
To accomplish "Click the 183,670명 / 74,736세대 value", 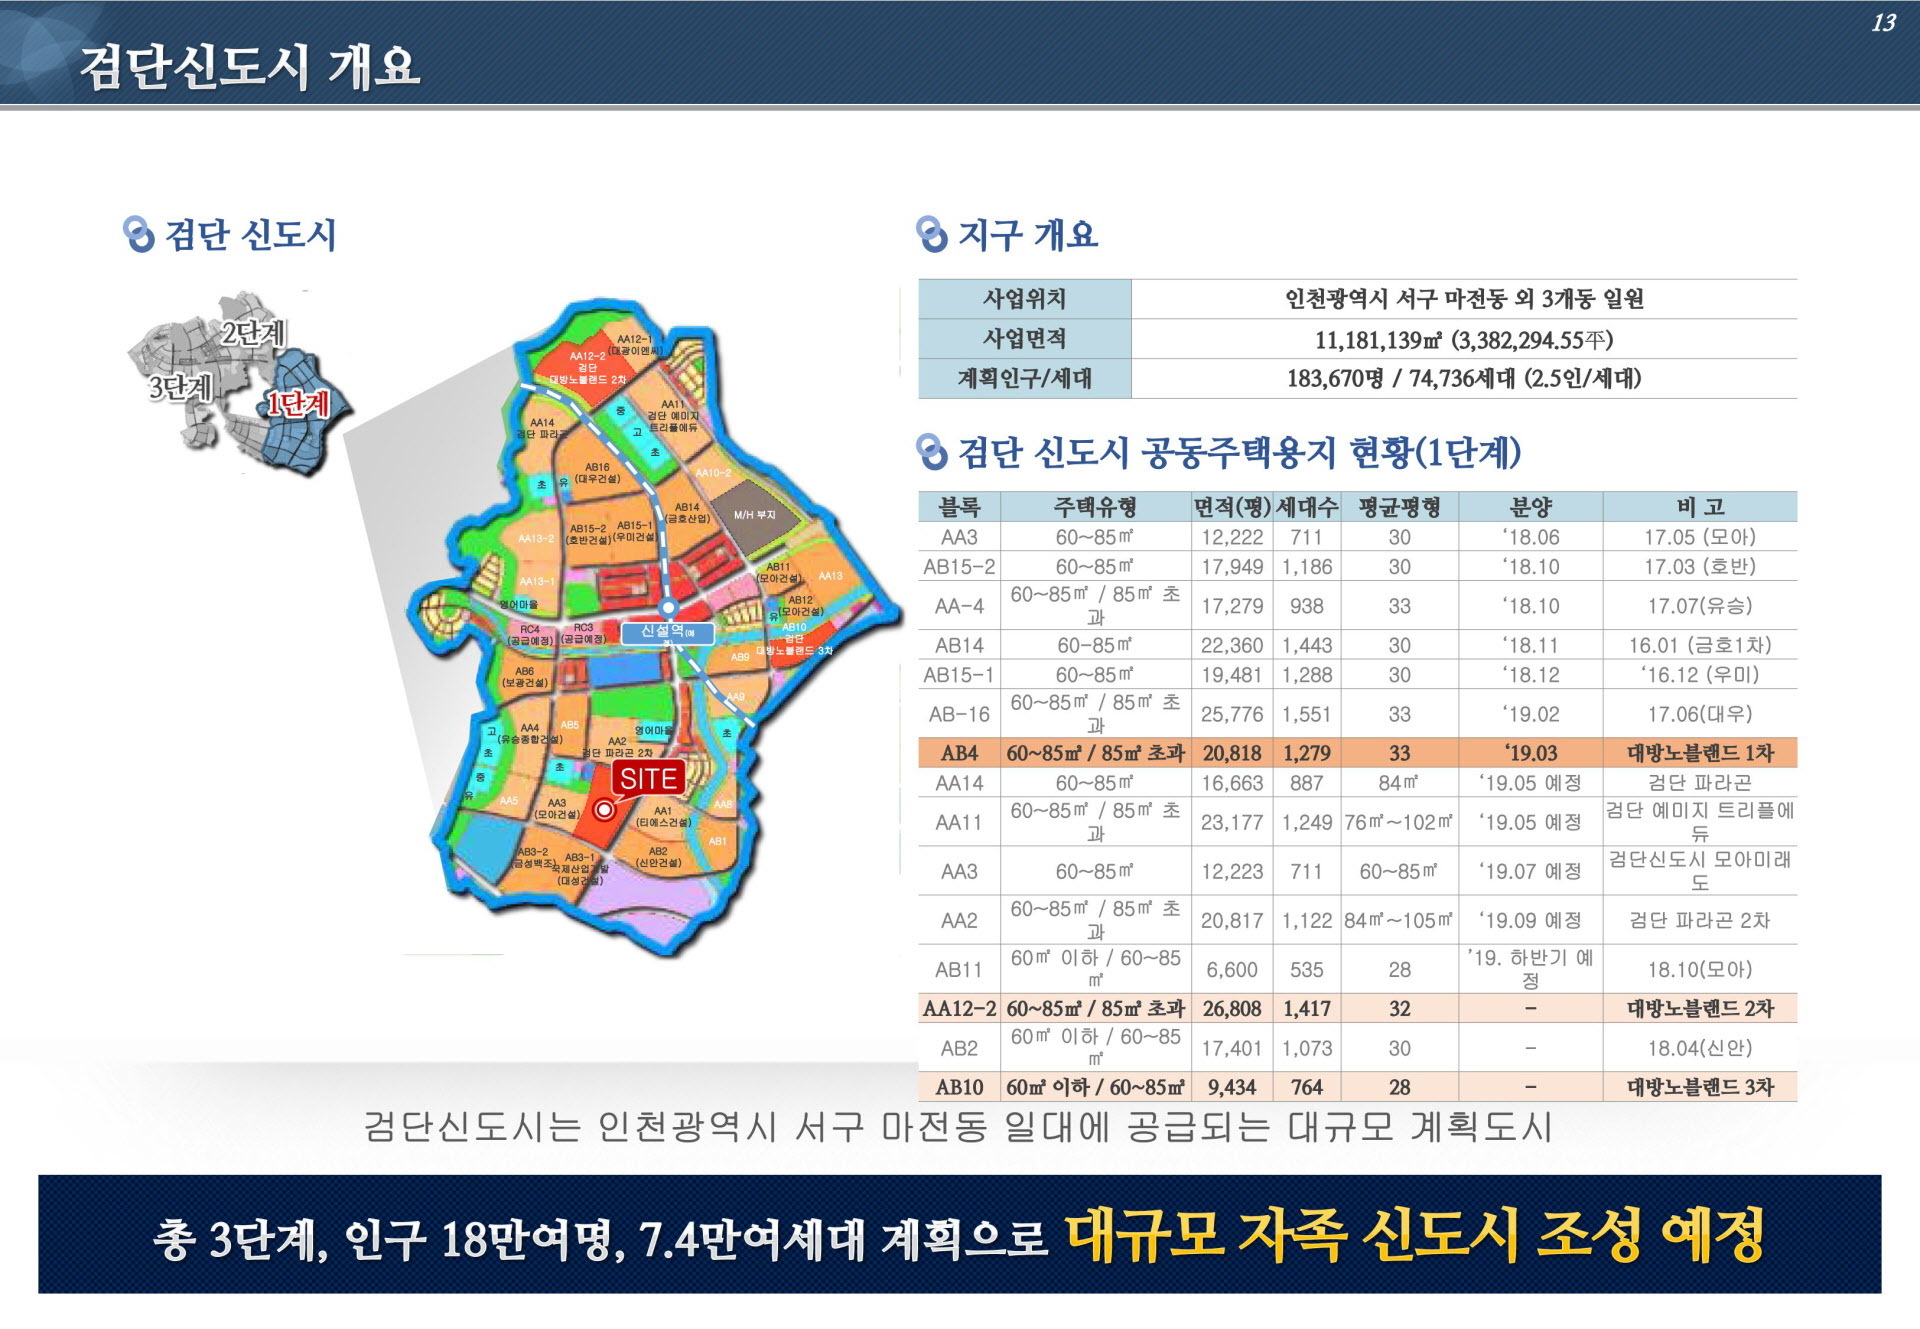I will click(1464, 379).
